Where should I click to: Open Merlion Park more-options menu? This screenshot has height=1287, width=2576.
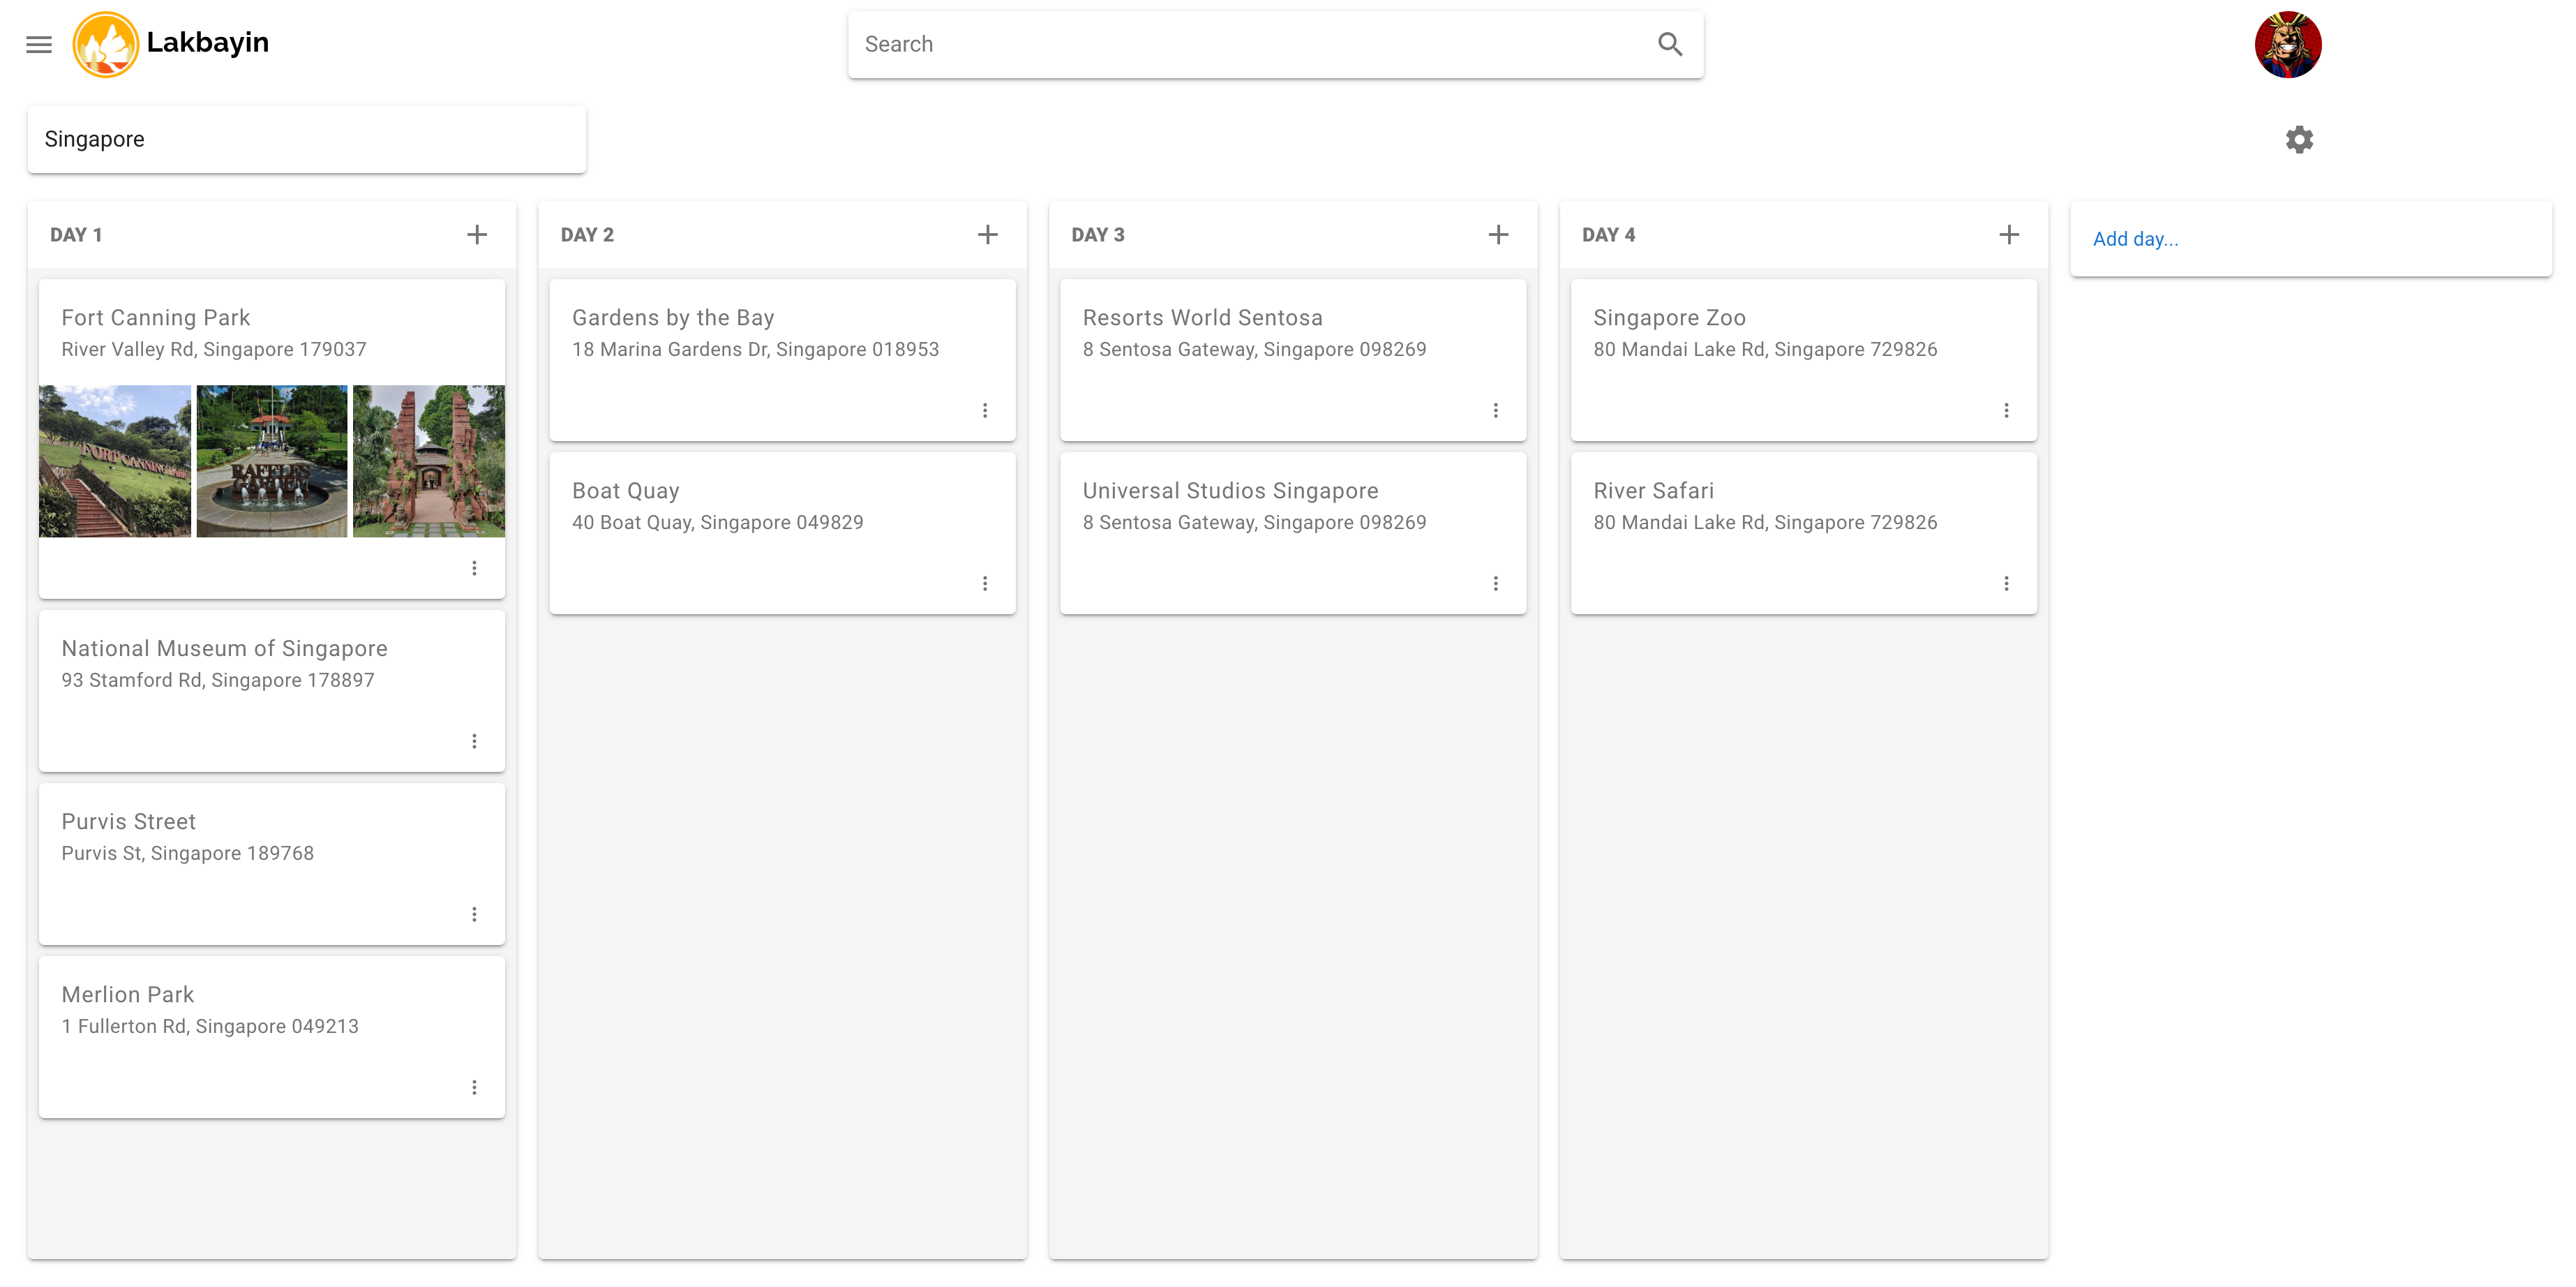(474, 1087)
